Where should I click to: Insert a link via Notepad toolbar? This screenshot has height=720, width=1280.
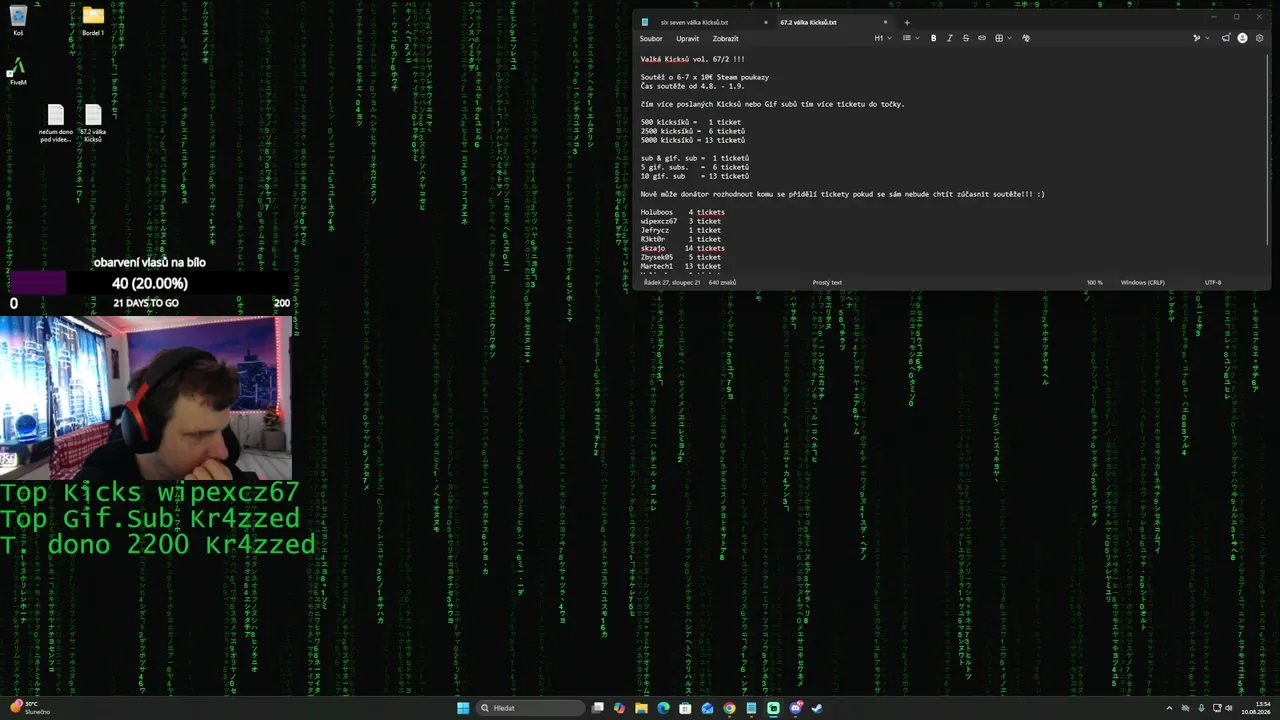[x=981, y=38]
